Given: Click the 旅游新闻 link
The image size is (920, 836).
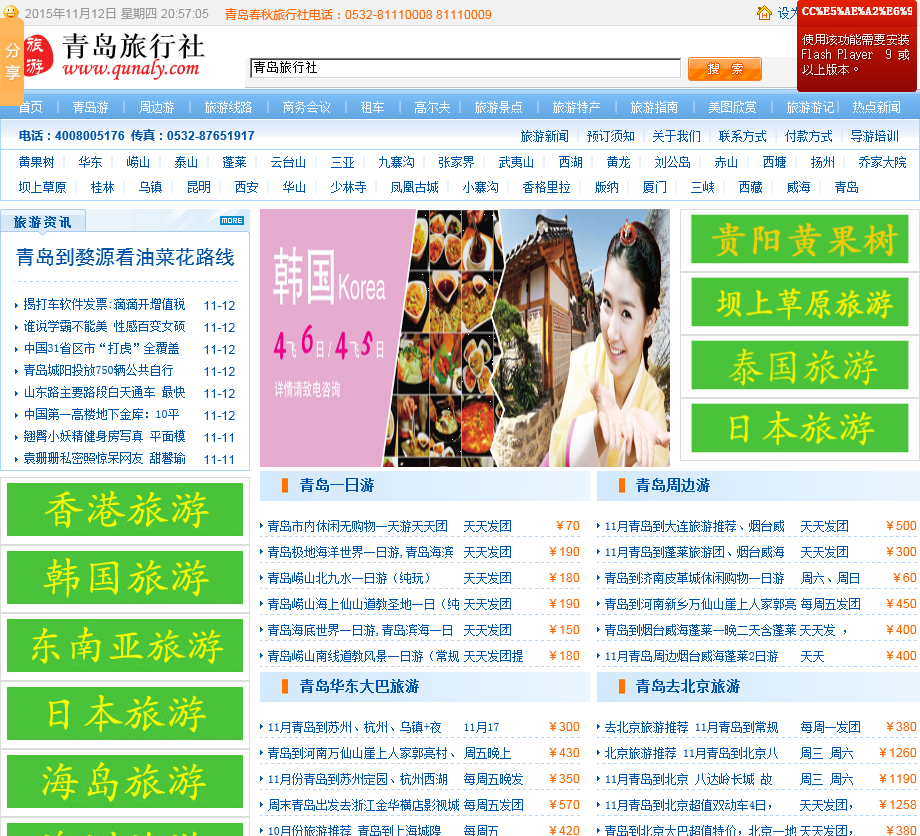Looking at the screenshot, I should [544, 136].
